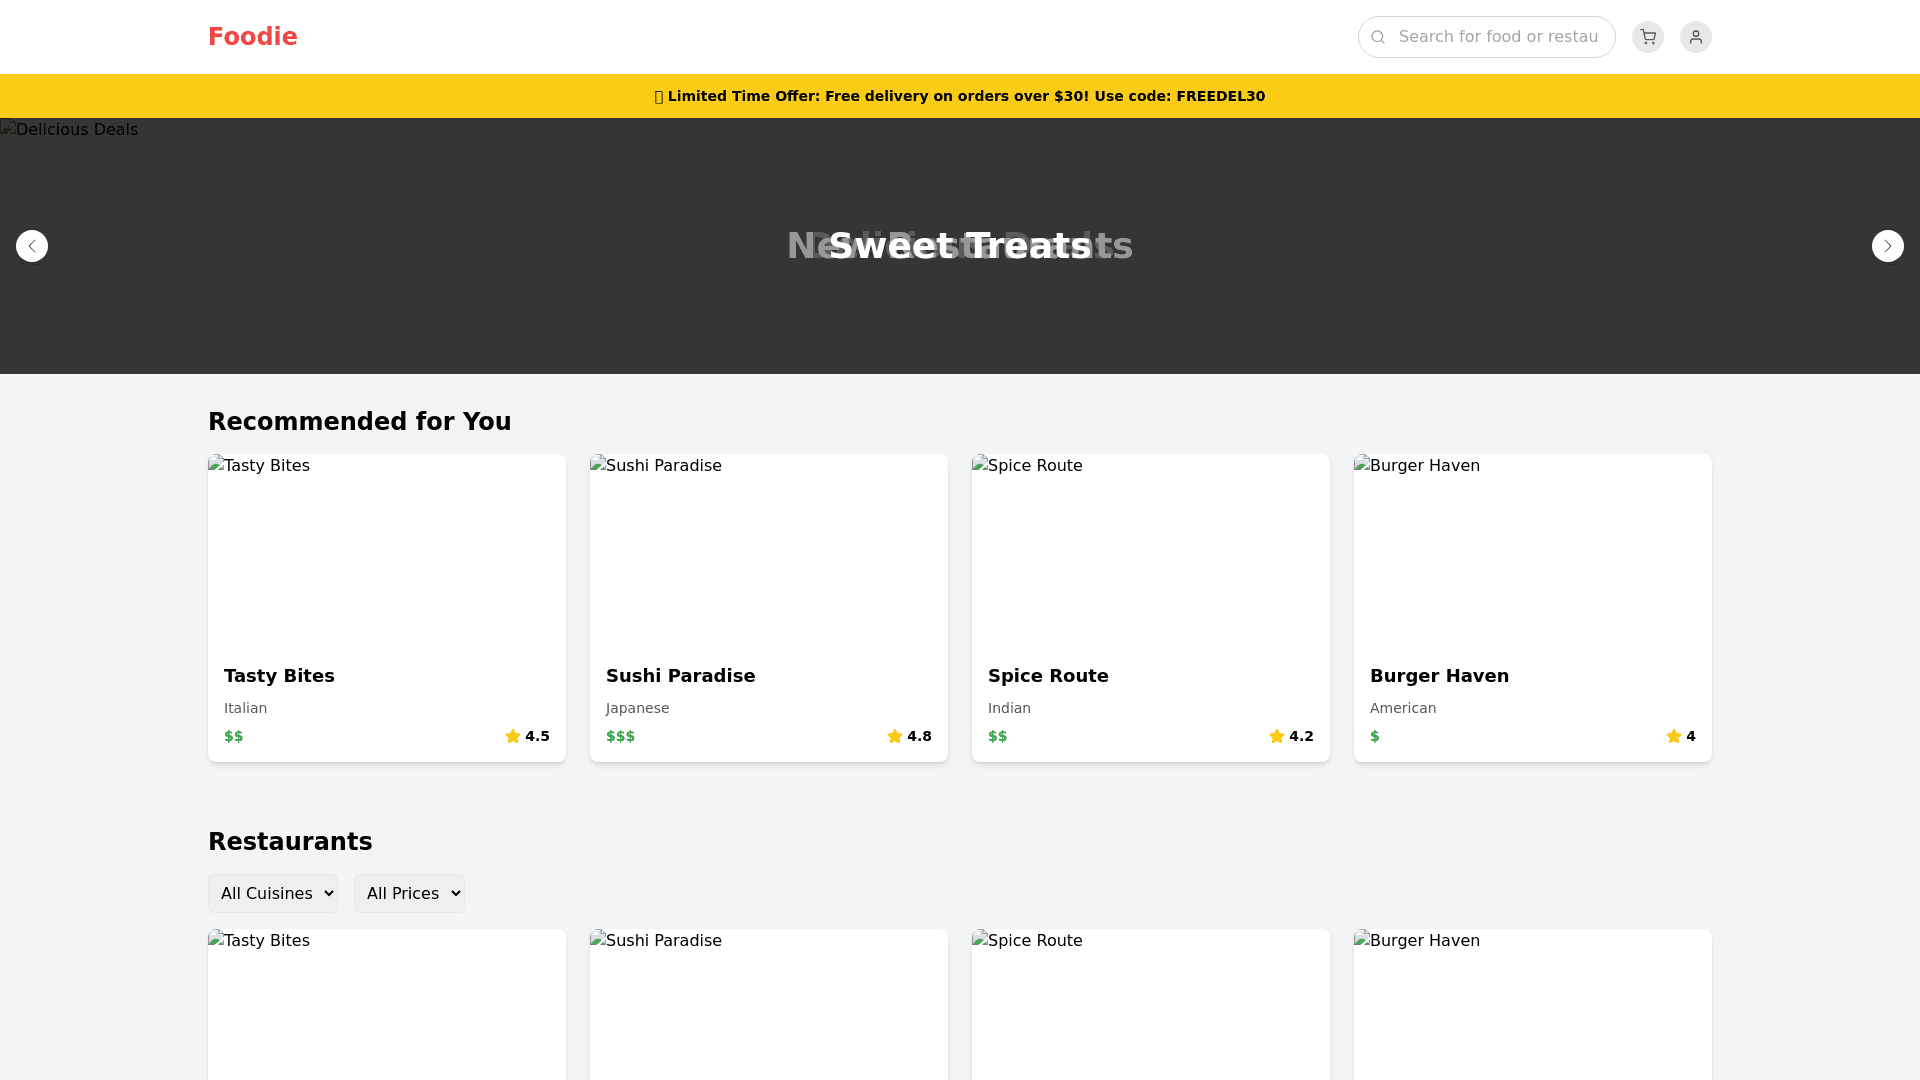Click Sushi Paradise star rating icon
This screenshot has width=1920, height=1080.
tap(895, 736)
